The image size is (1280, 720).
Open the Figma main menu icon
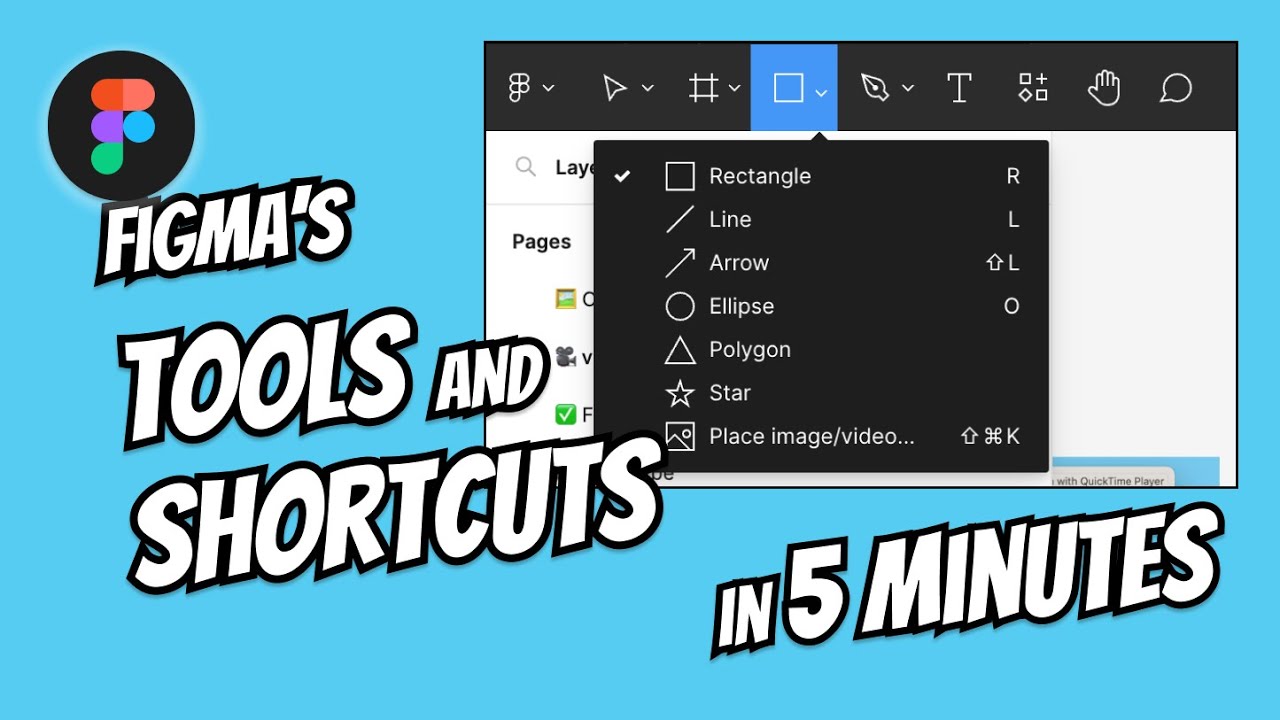coord(519,88)
